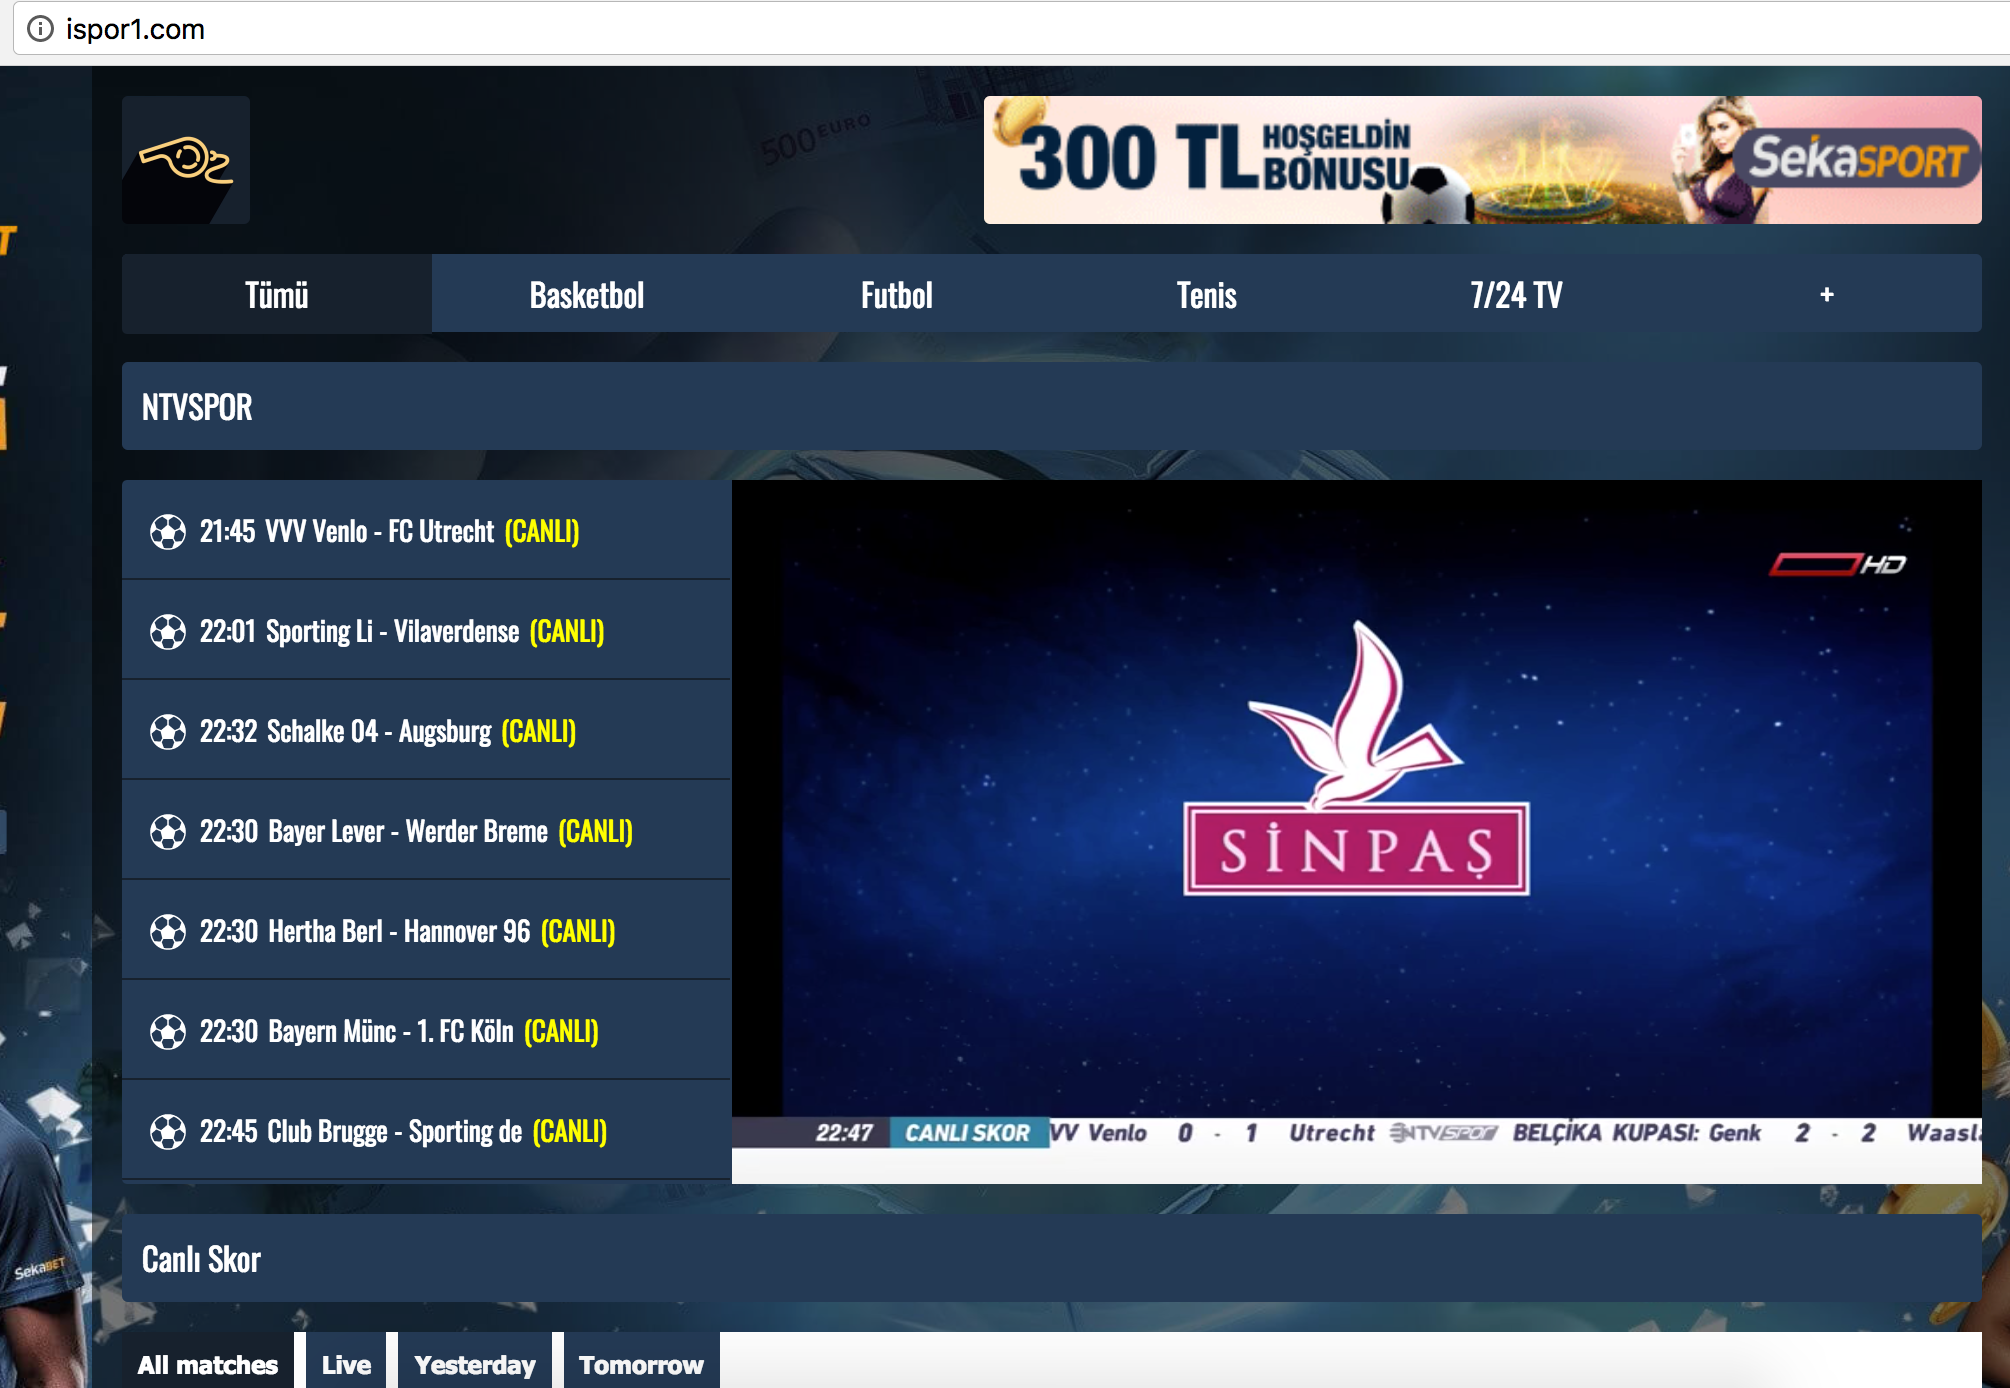Click the ispor1.com address bar
This screenshot has width=2010, height=1388.
coord(1010,29)
